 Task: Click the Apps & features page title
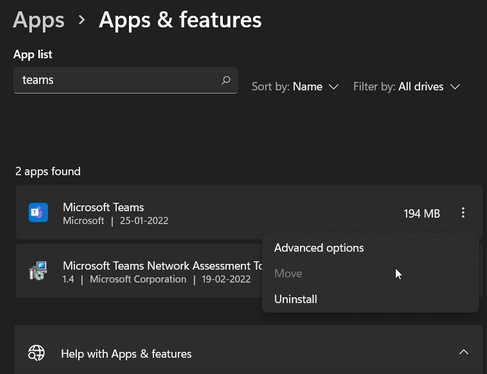[180, 20]
